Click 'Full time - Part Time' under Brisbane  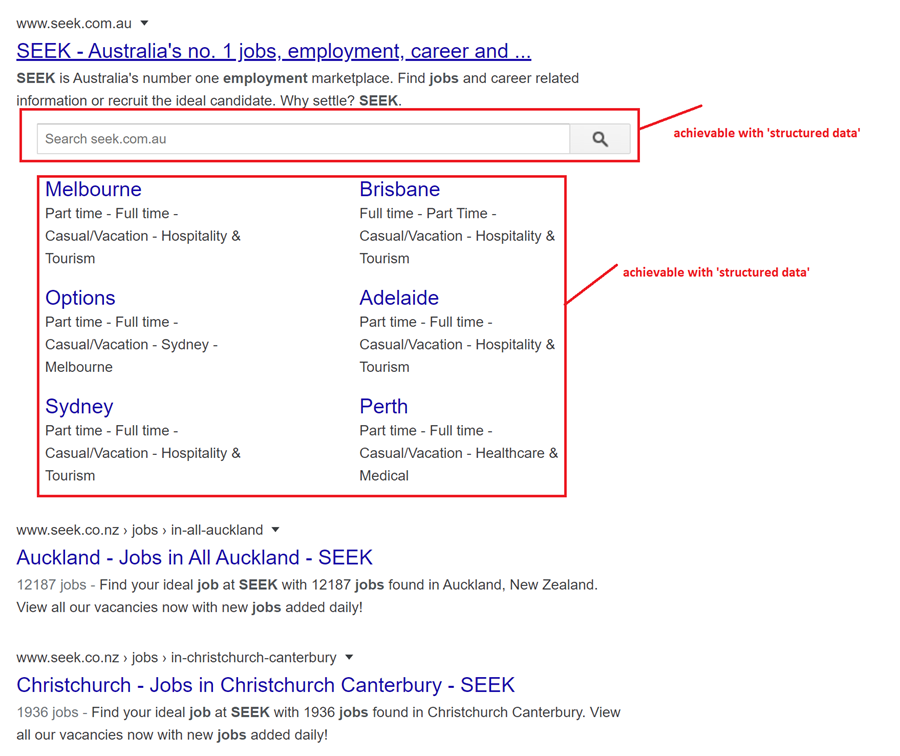[424, 214]
